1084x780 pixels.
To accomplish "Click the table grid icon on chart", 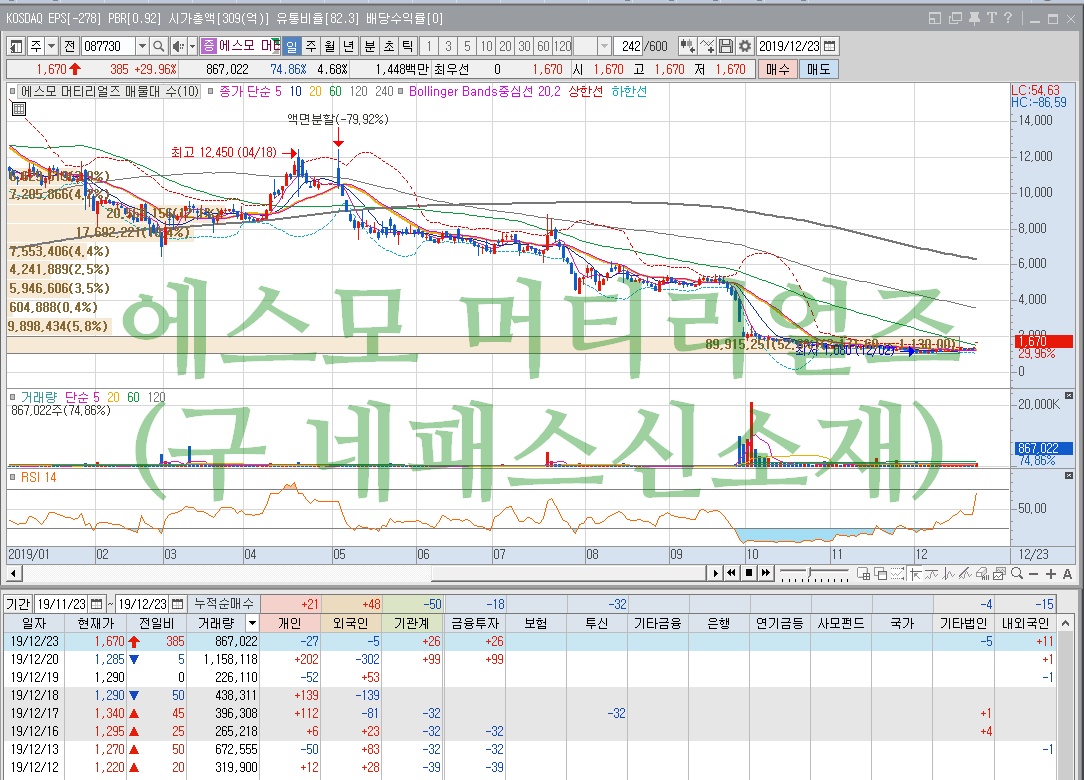I will pos(19,109).
